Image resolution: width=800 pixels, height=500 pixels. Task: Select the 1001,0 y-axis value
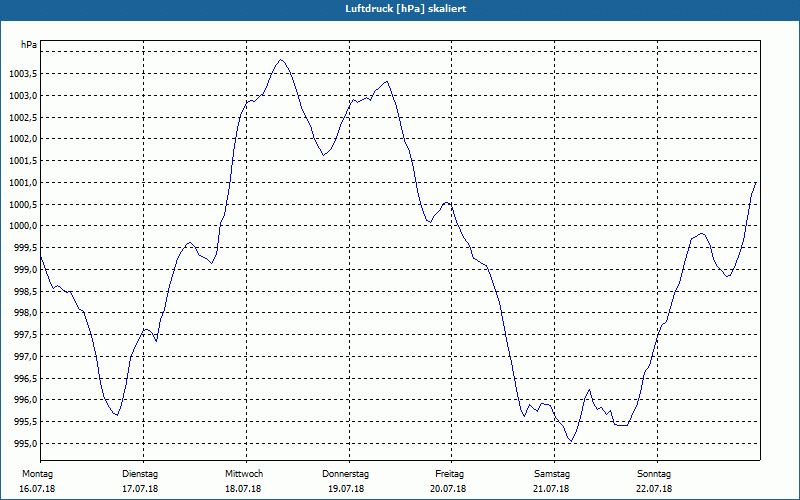pos(23,183)
